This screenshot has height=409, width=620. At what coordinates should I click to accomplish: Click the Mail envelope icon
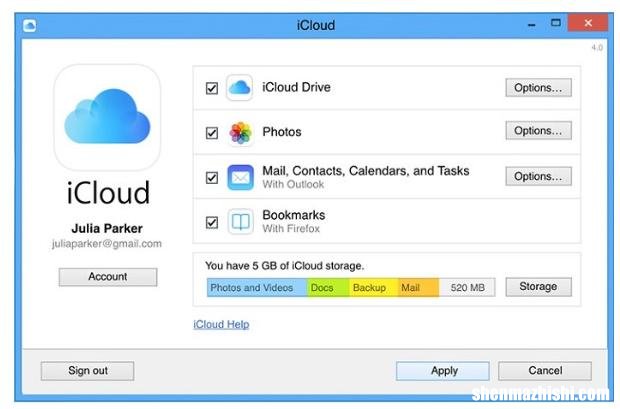pos(240,177)
